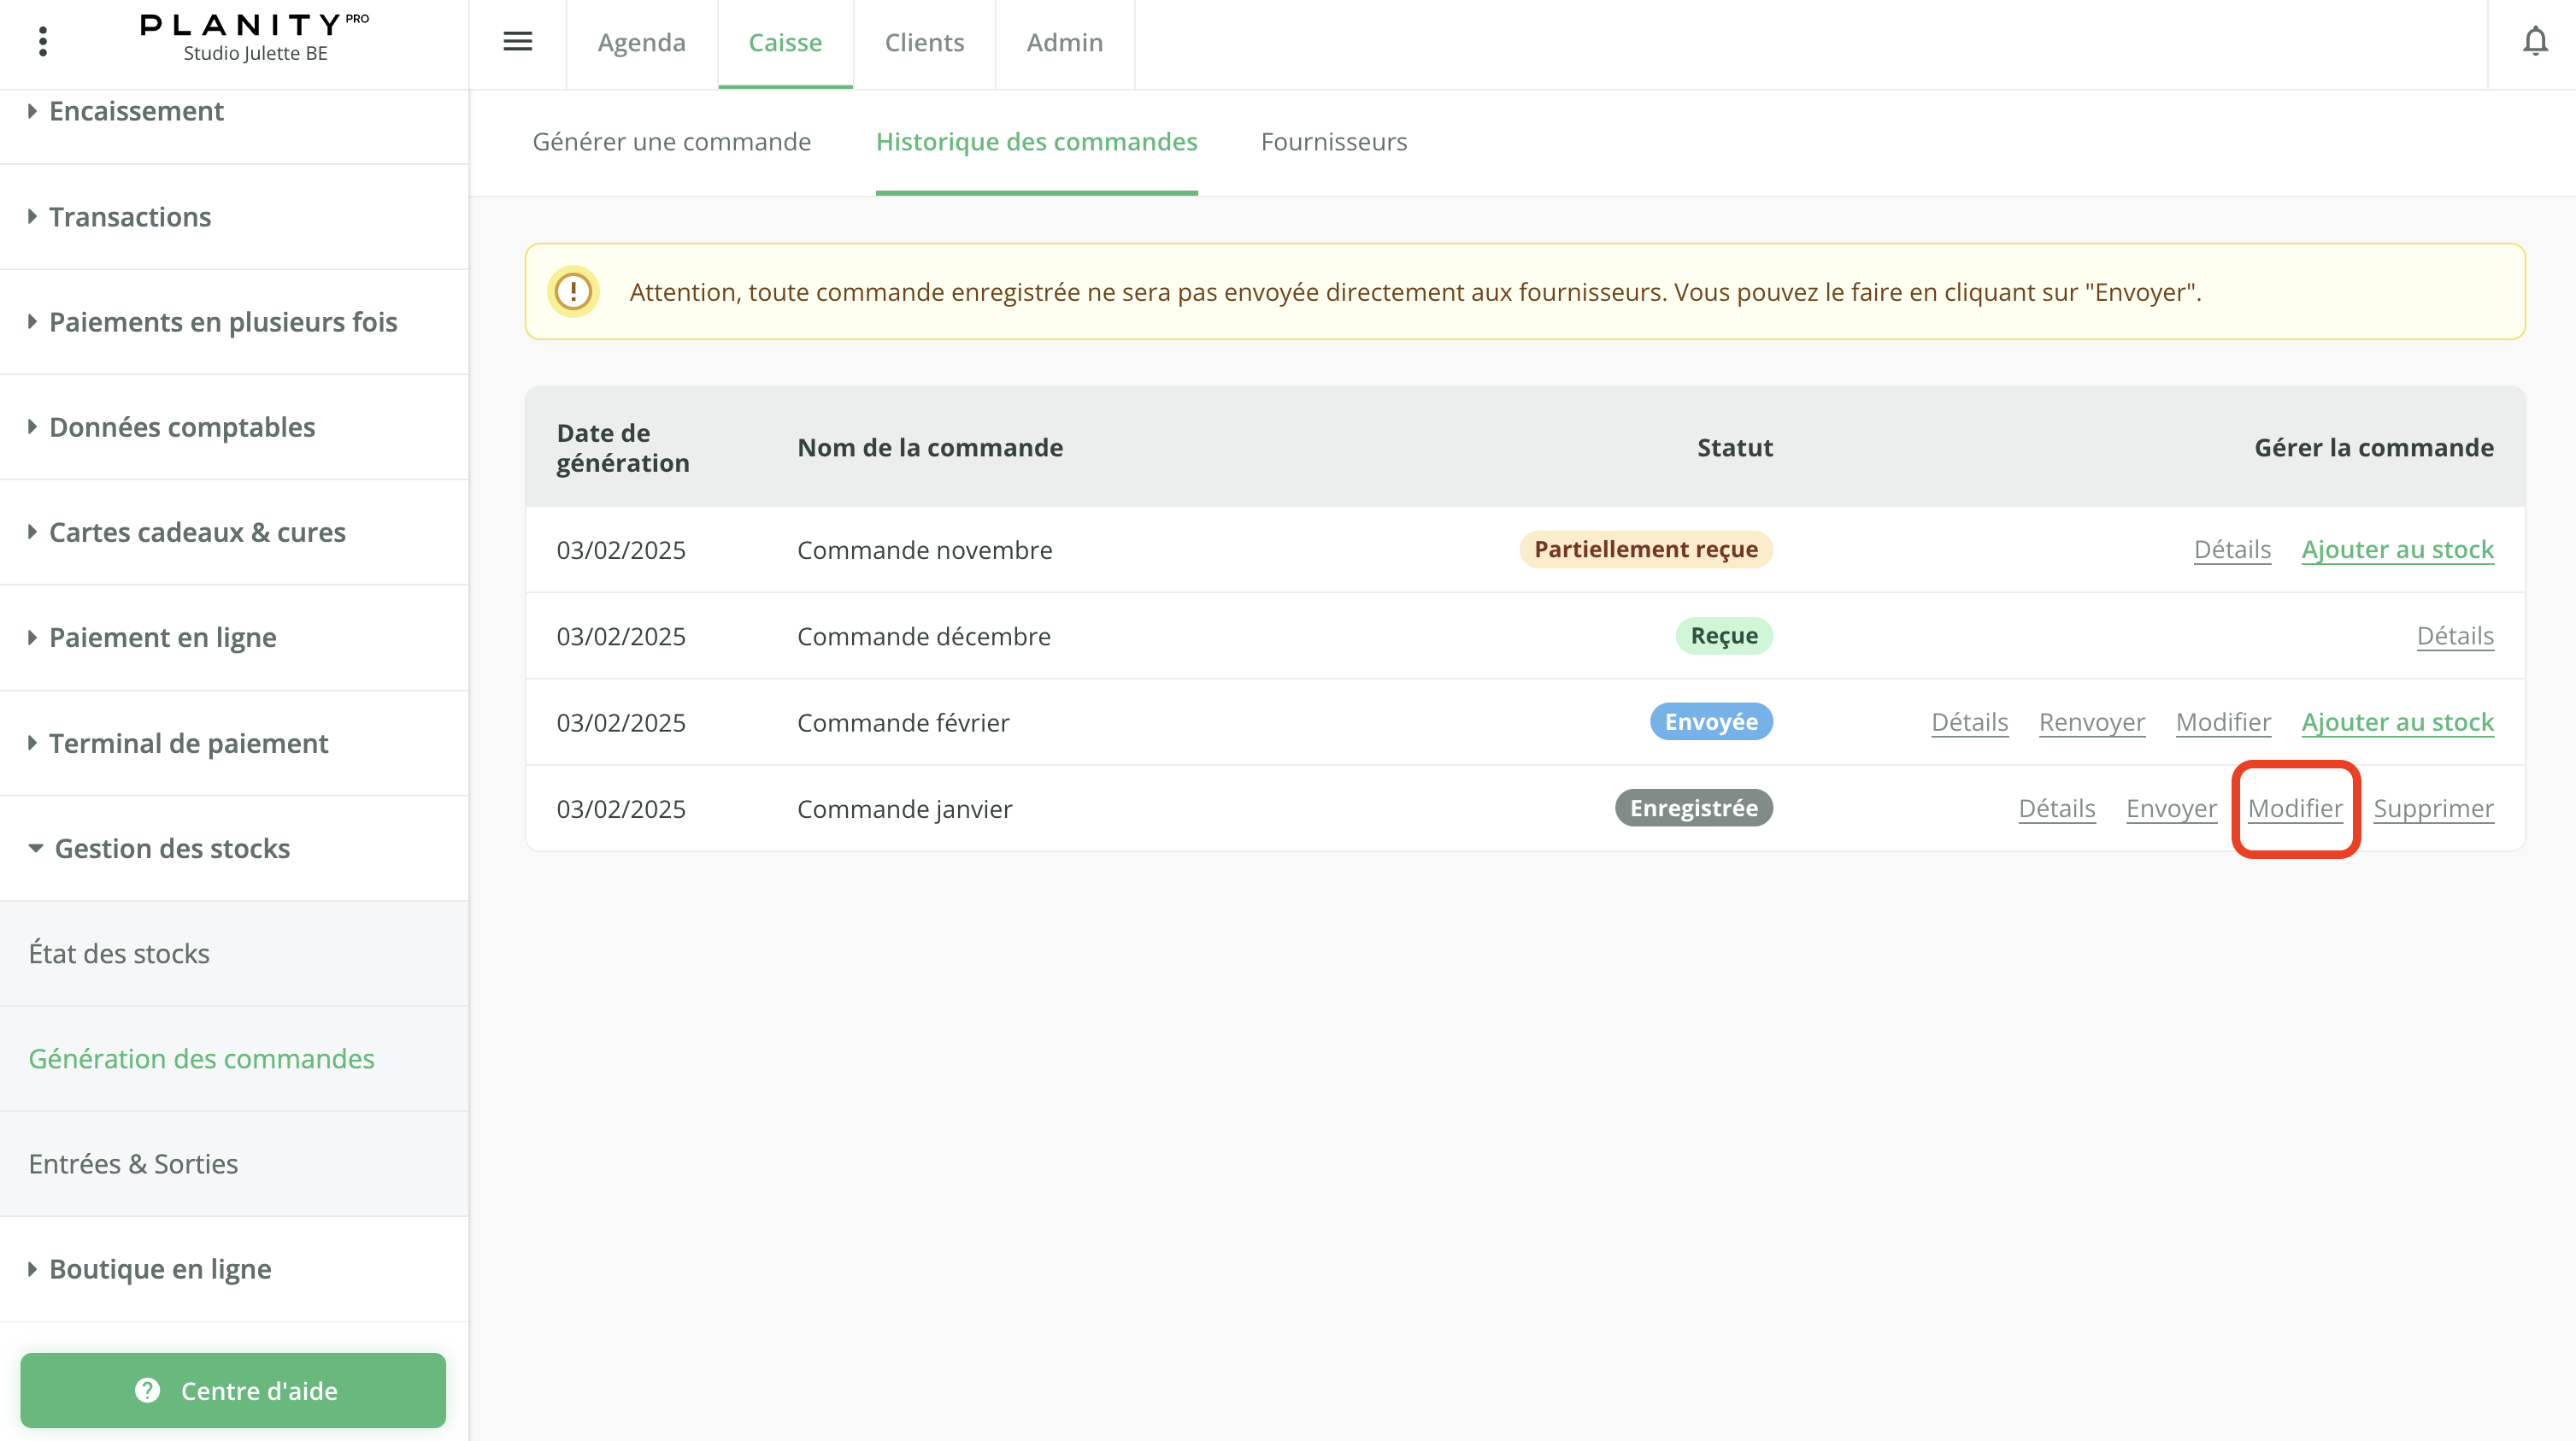Click the Centre d'aide help button
The width and height of the screenshot is (2576, 1441).
coord(233,1390)
